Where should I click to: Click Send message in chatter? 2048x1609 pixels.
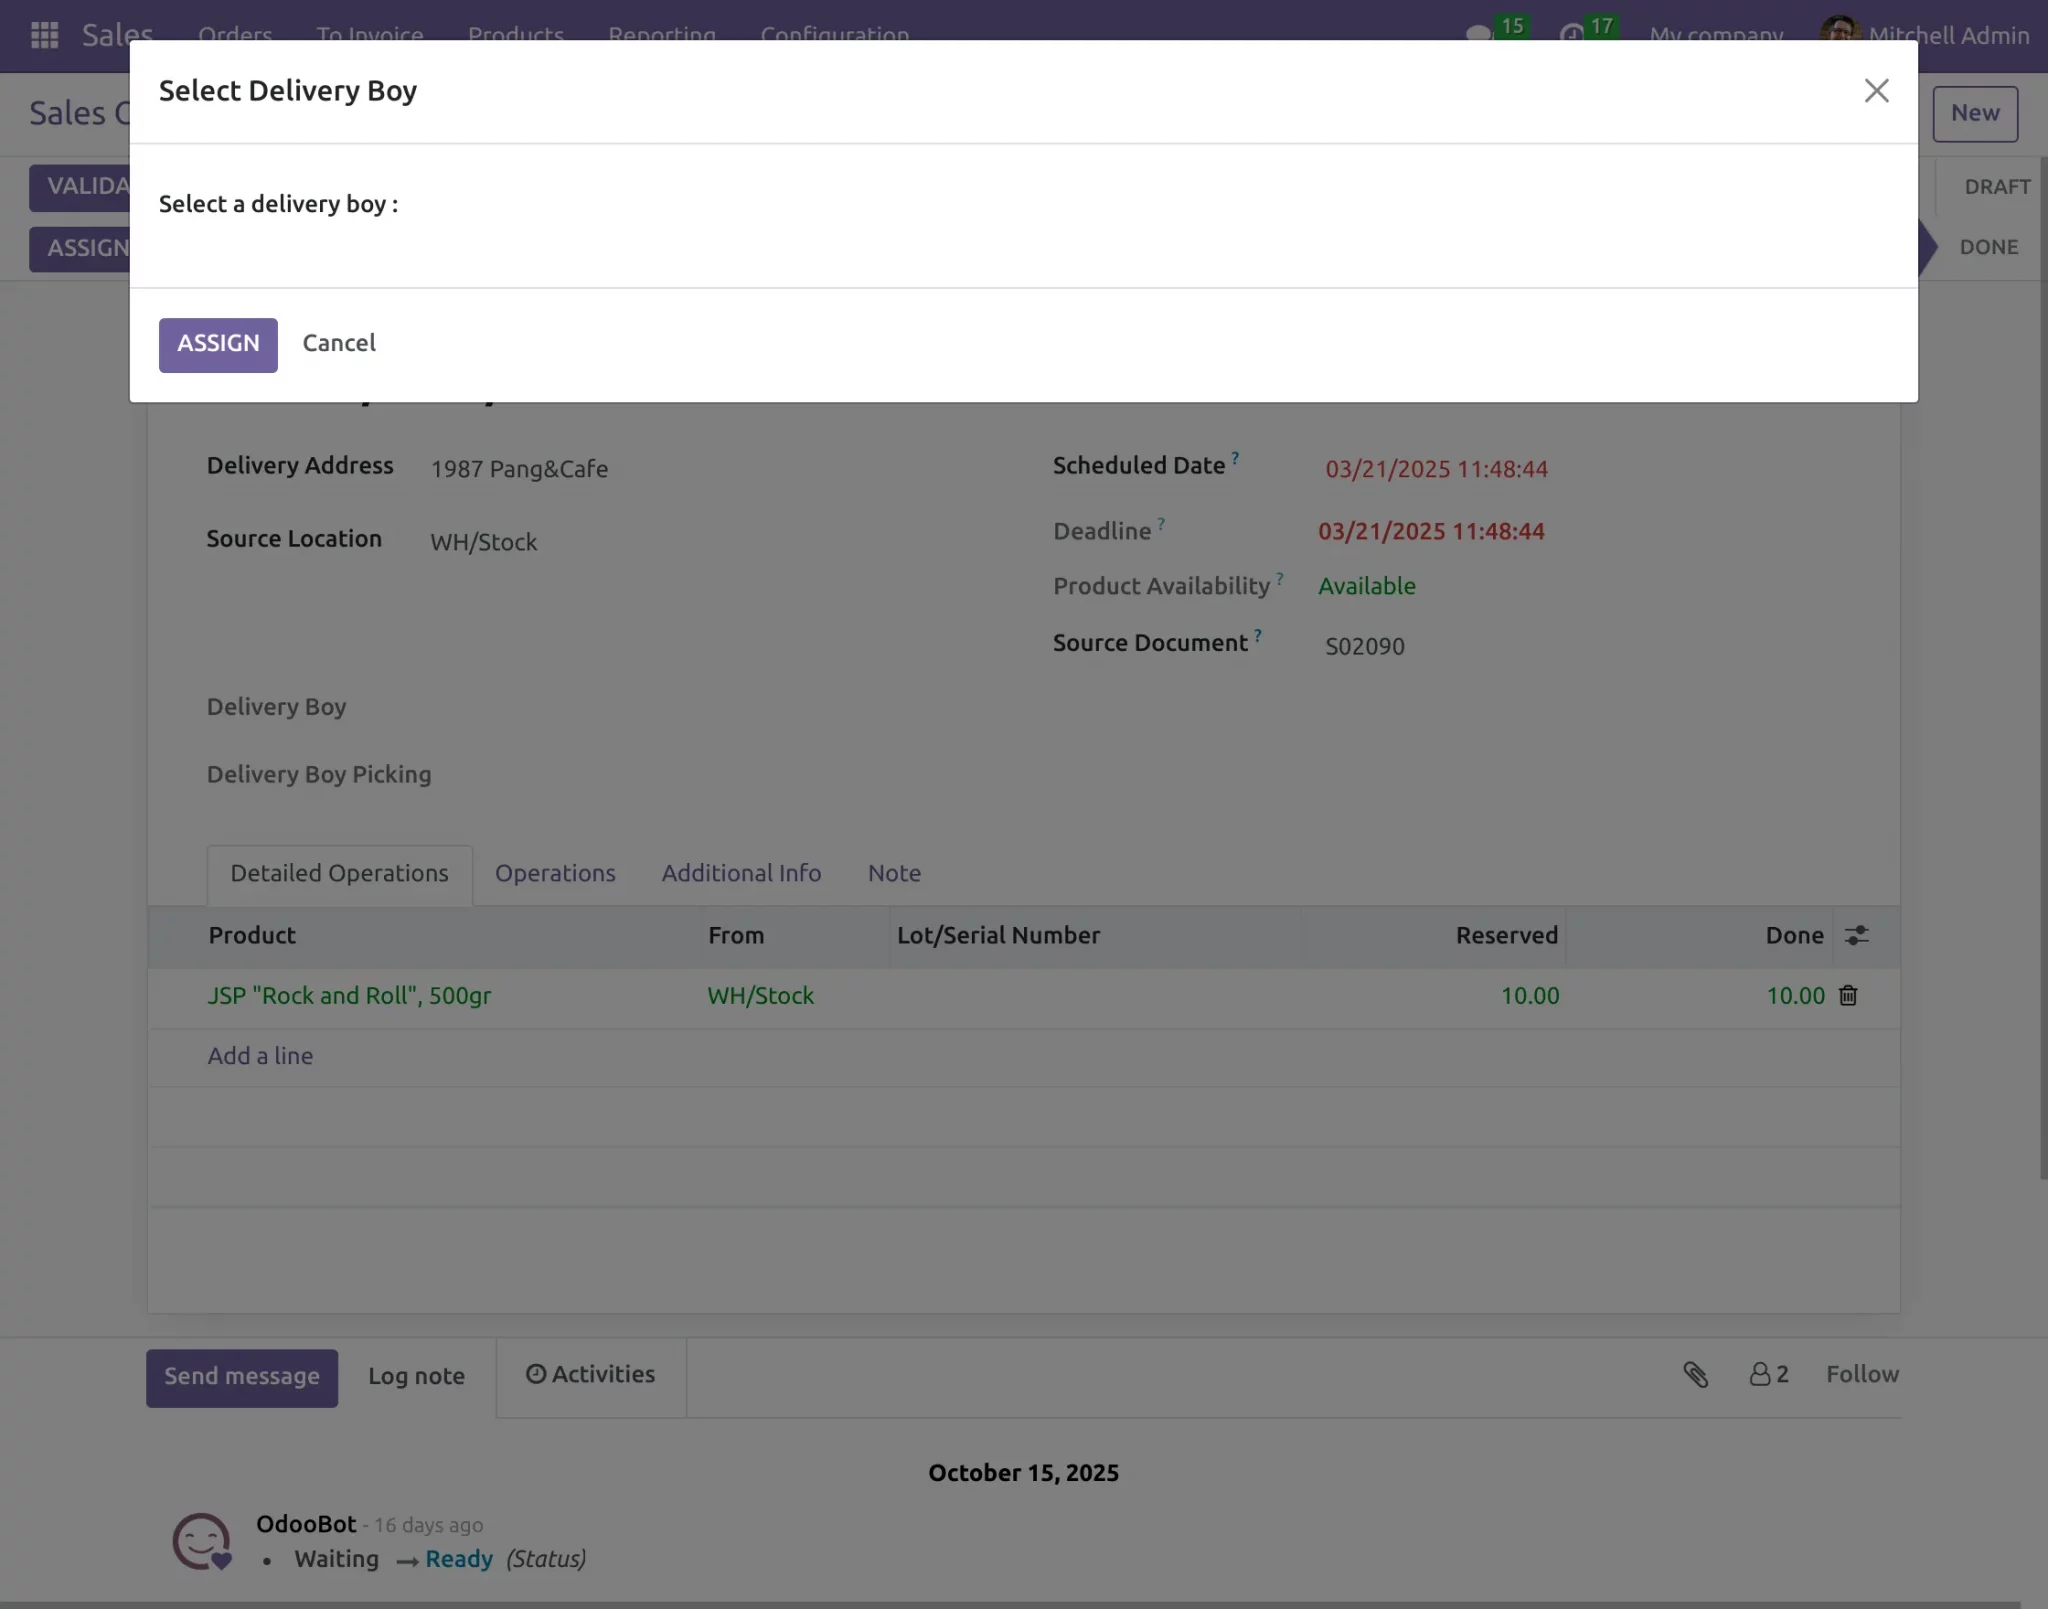(242, 1378)
